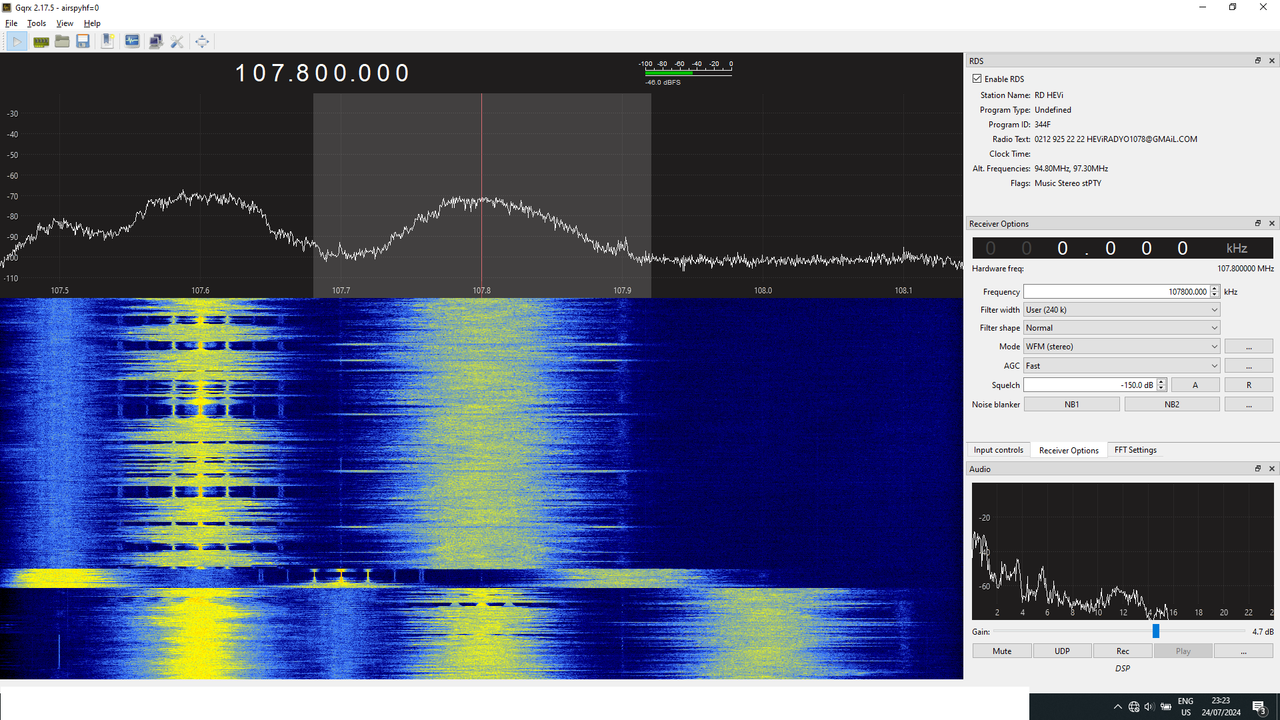The width and height of the screenshot is (1280, 720).
Task: Open AGC options ellipsis button
Action: click(1249, 366)
